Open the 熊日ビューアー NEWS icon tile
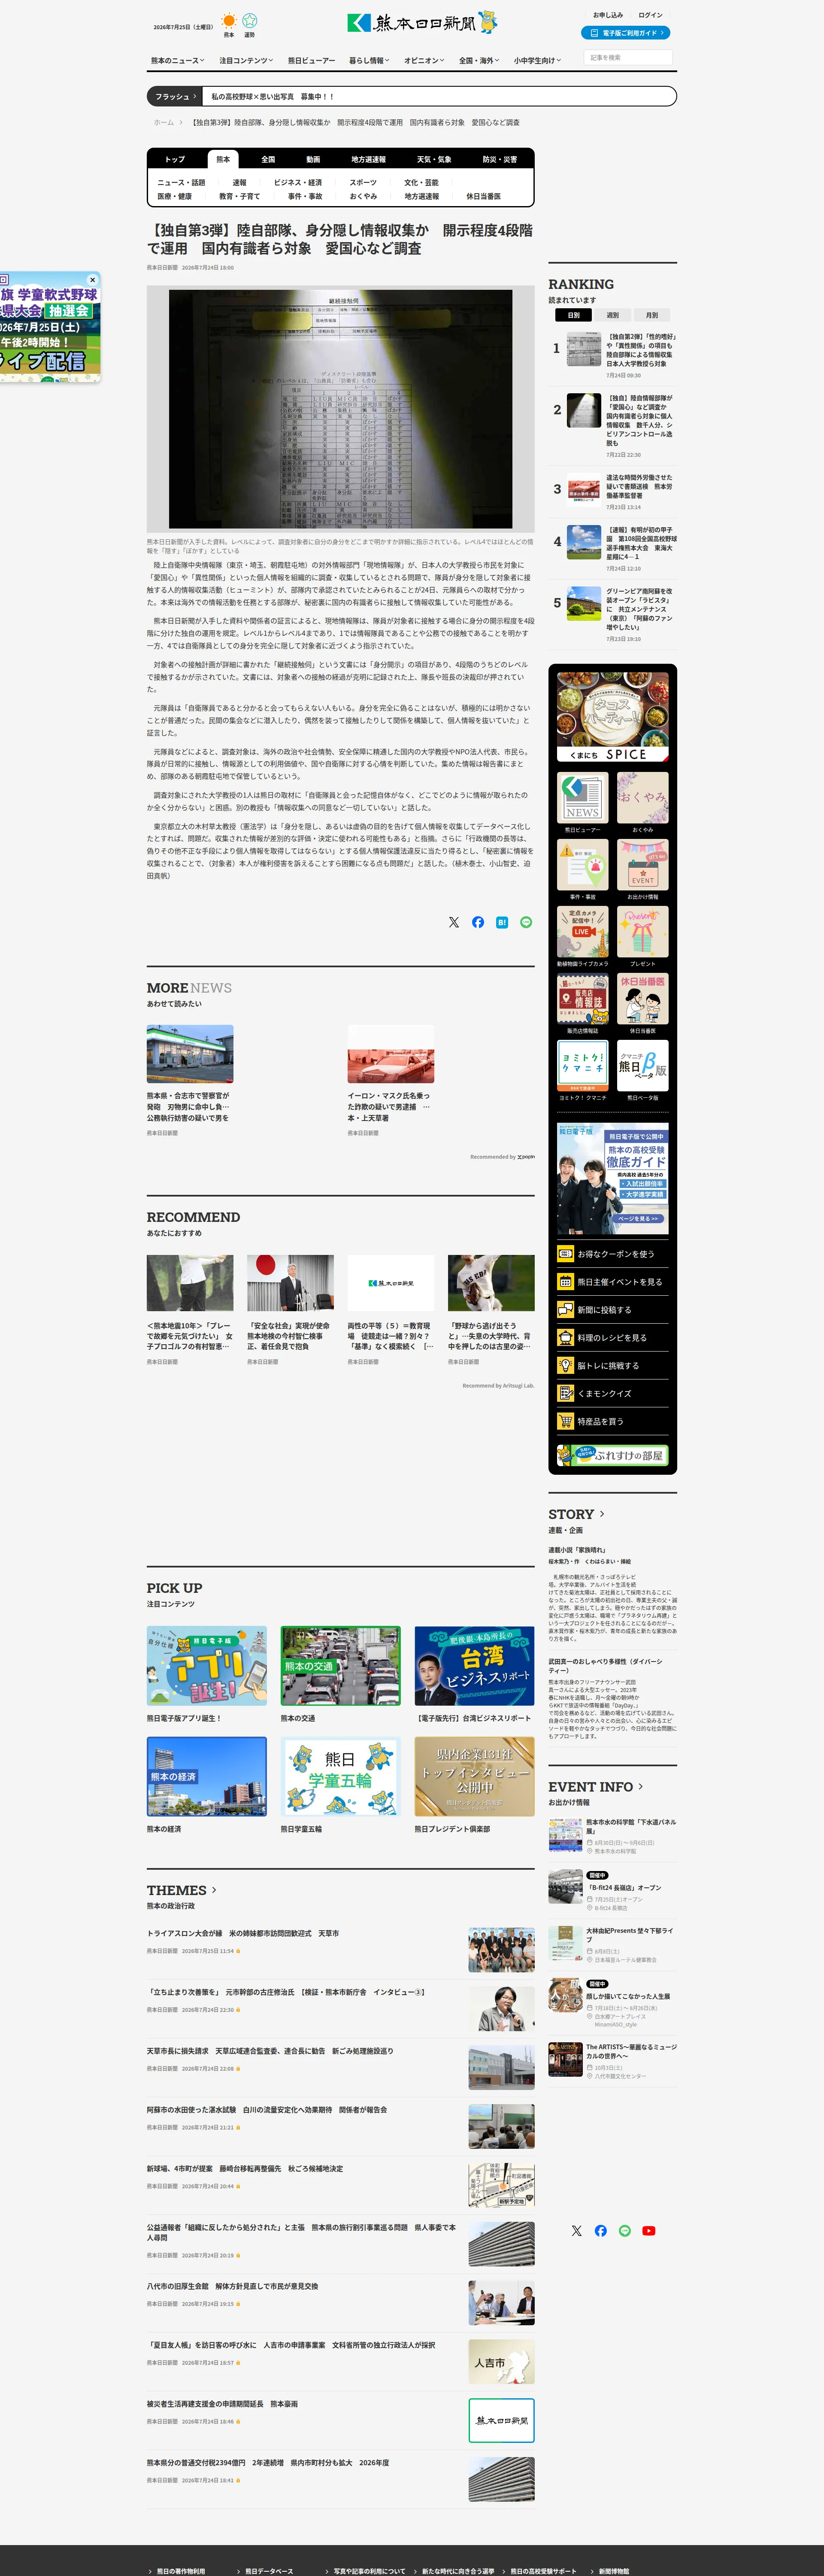The width and height of the screenshot is (824, 2576). click(x=583, y=797)
